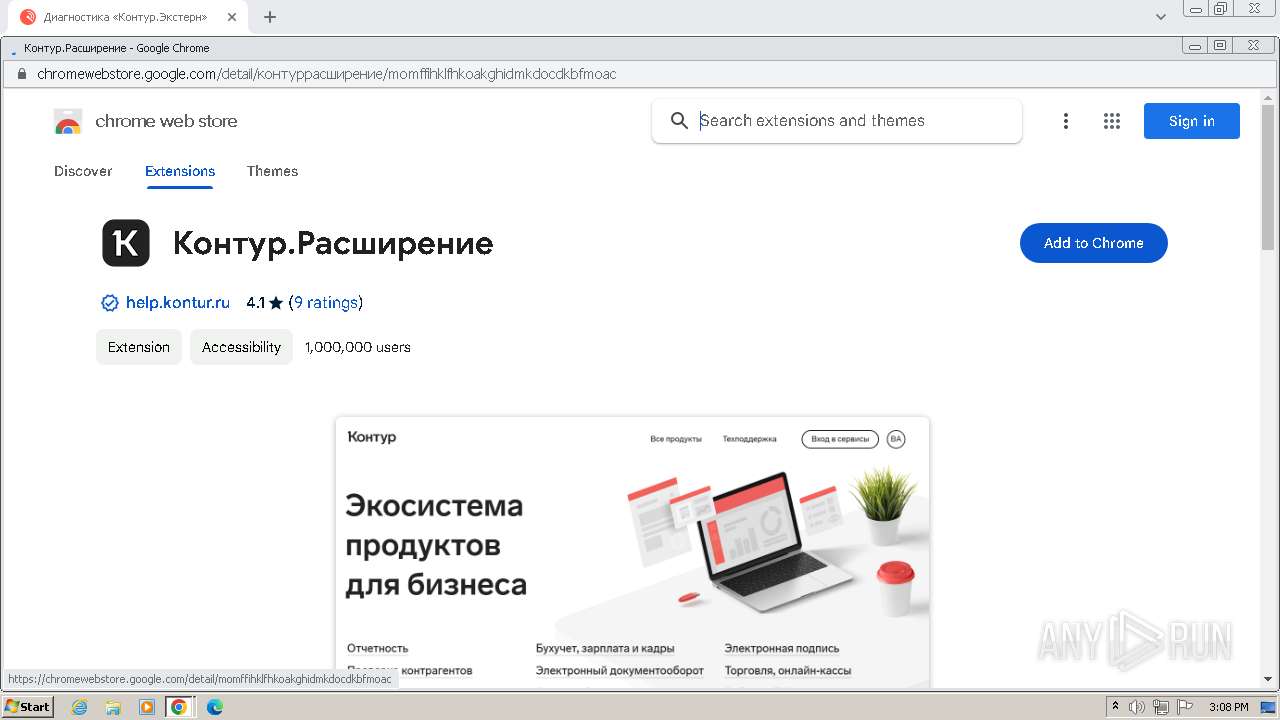Click the extension screenshot preview image
This screenshot has height=720, width=1280.
pyautogui.click(x=632, y=552)
